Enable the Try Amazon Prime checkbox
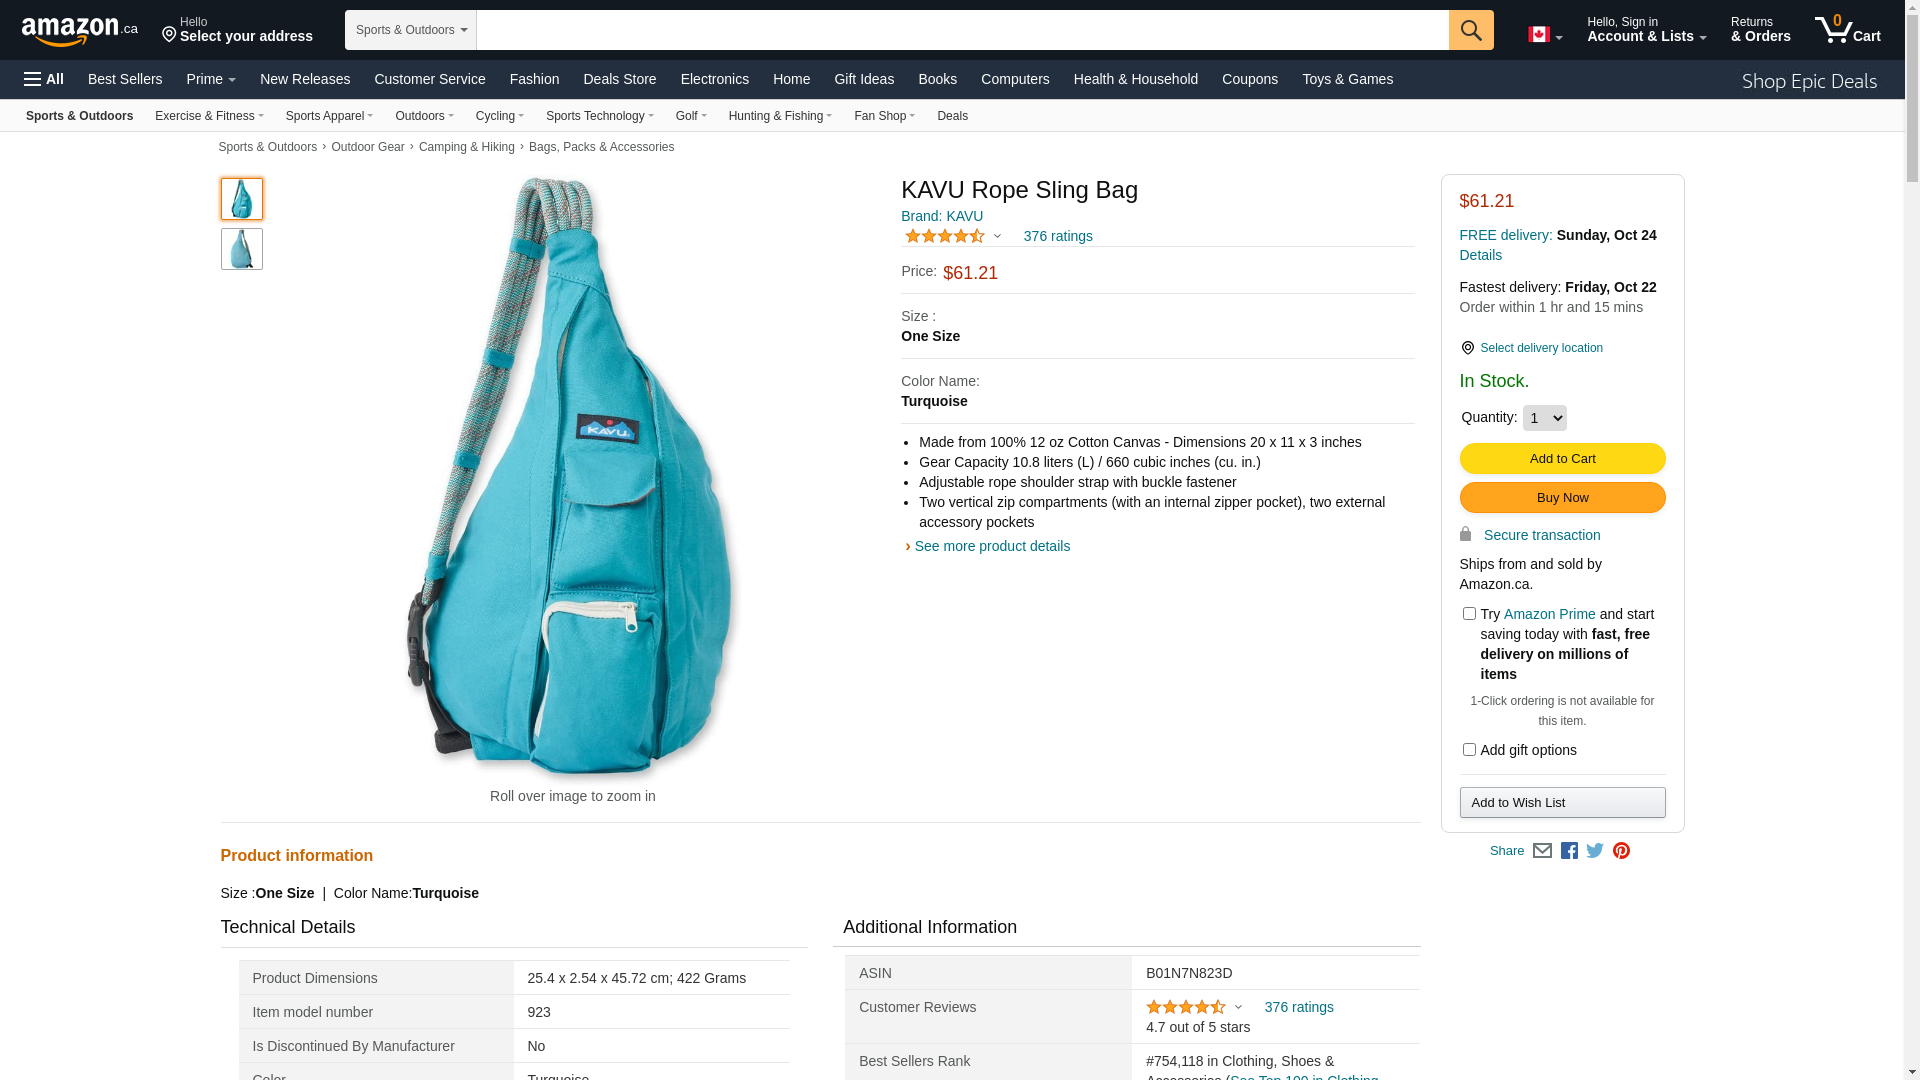 [1469, 614]
